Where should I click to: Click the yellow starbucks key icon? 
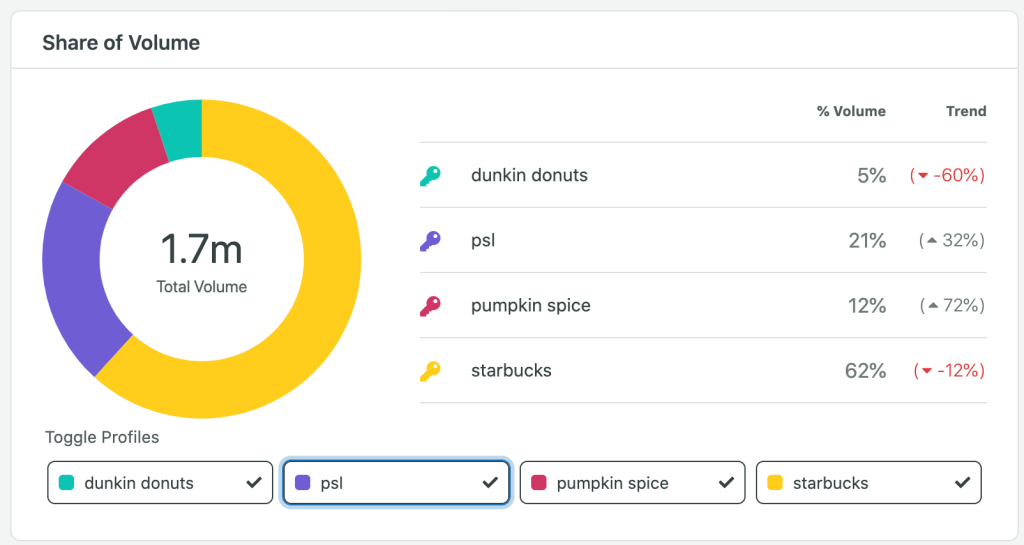click(x=429, y=371)
